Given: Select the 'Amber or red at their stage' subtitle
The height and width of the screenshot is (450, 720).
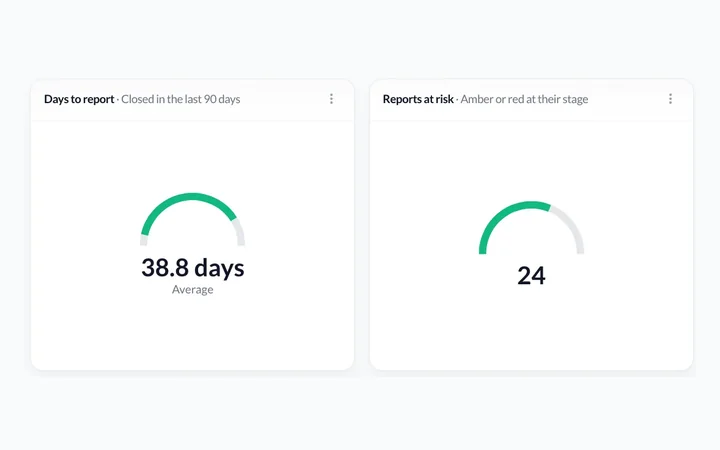Looking at the screenshot, I should coord(524,99).
